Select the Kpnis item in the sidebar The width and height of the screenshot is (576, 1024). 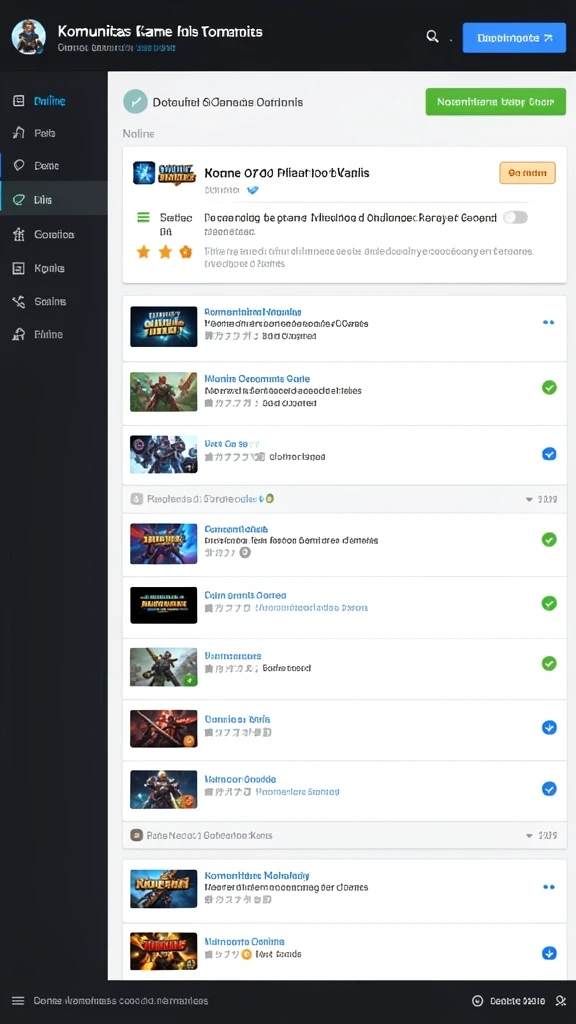coord(49,268)
